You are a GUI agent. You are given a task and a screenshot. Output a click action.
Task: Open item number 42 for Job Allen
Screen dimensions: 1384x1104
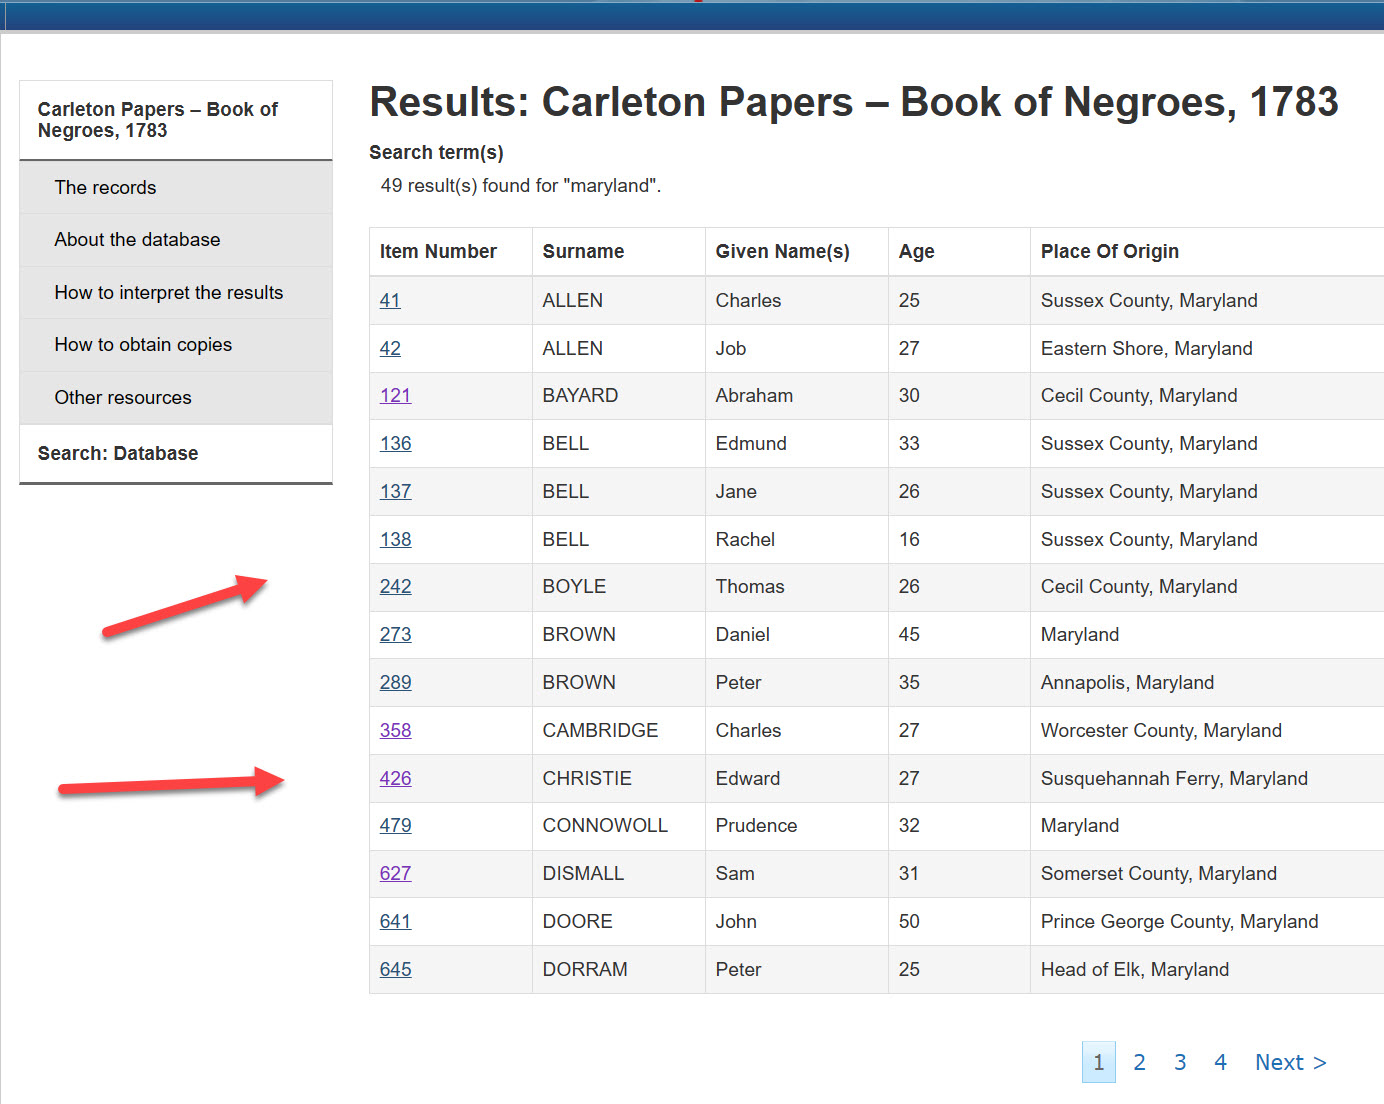point(390,348)
